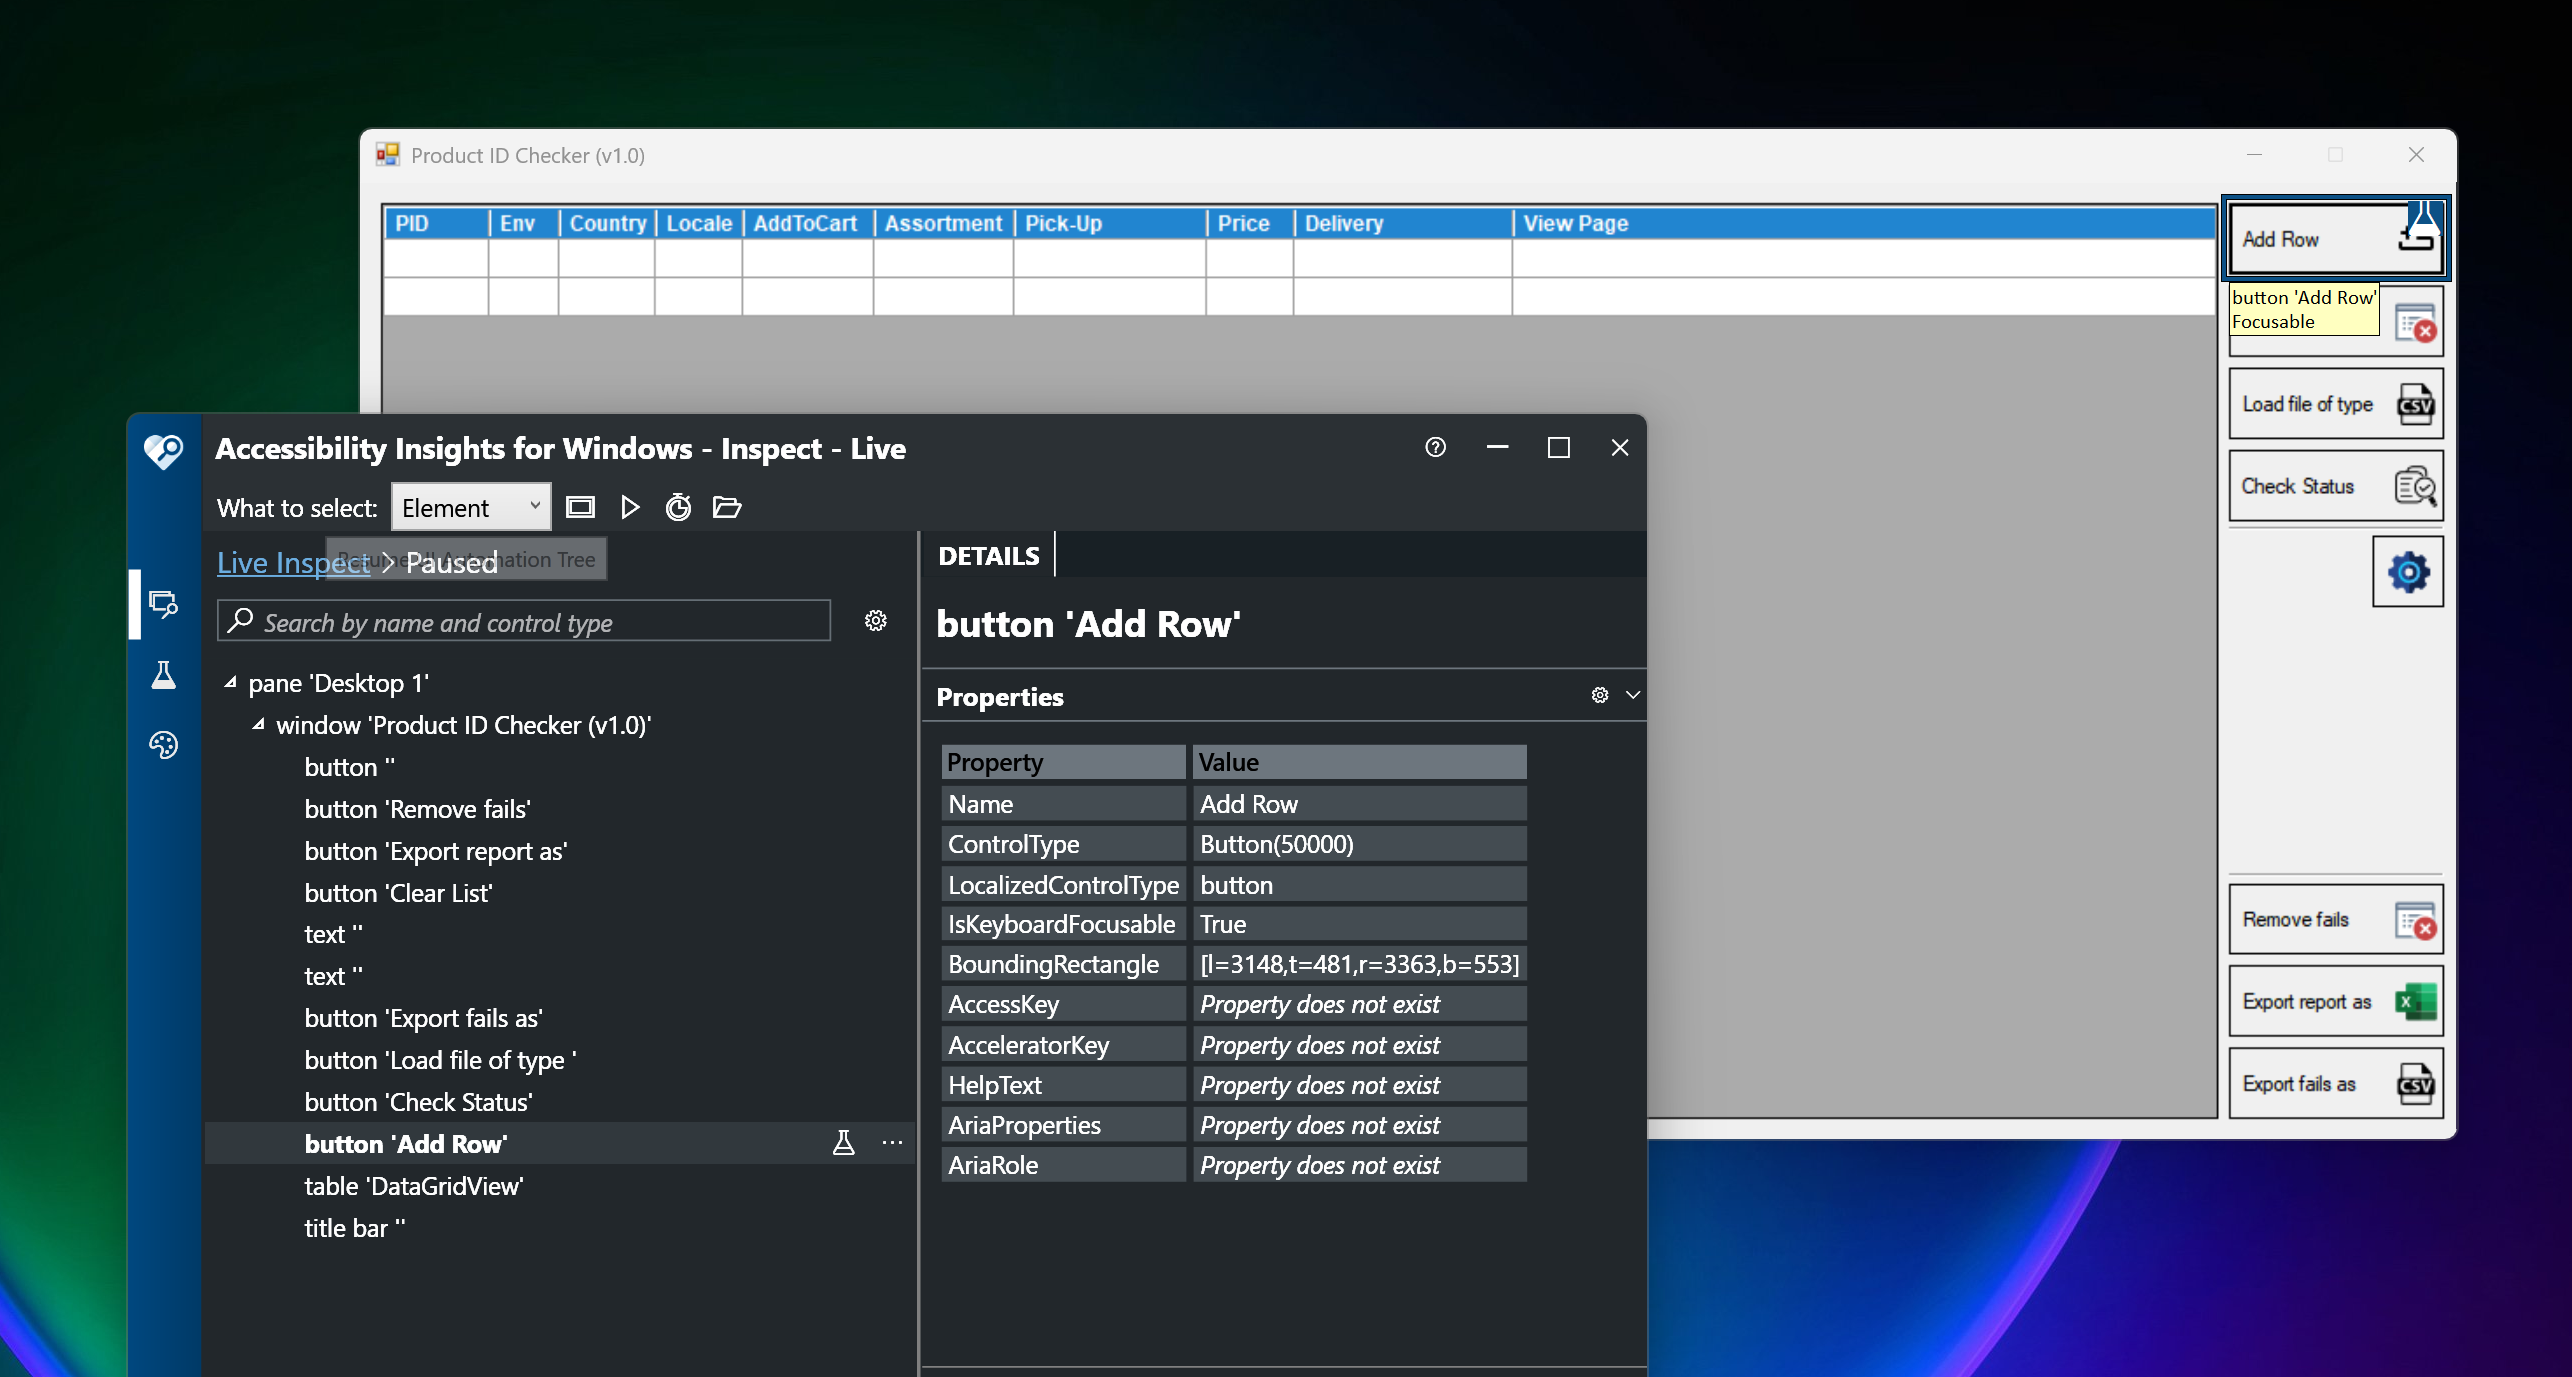This screenshot has width=2572, height=1377.
Task: Click the Pick-Up column header
Action: (1109, 223)
